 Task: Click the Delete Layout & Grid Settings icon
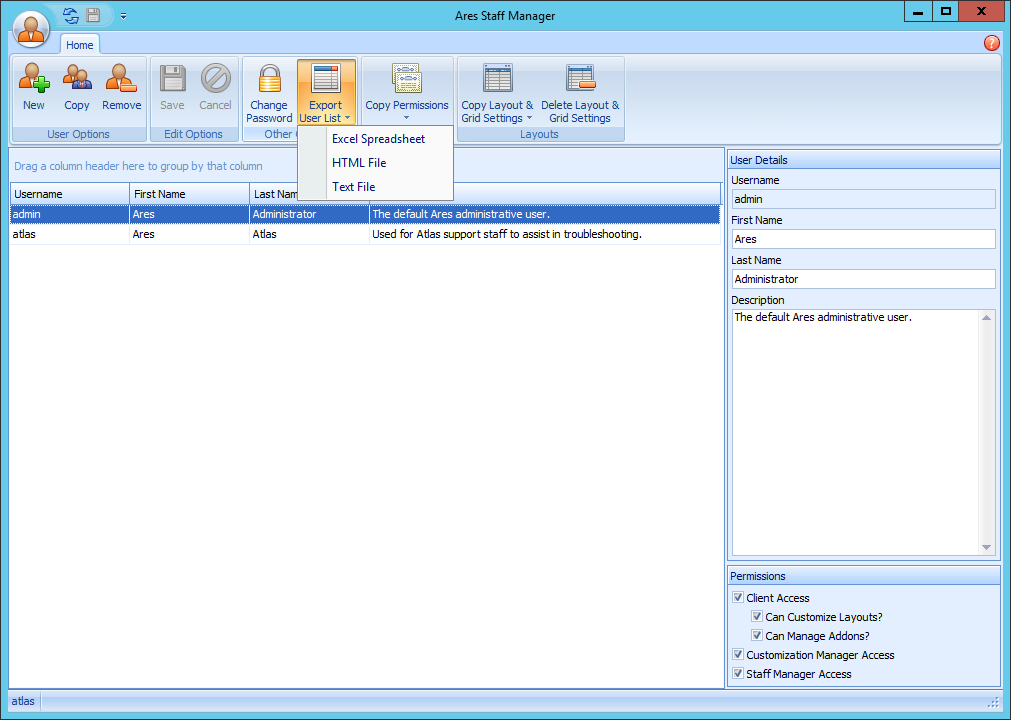click(580, 80)
